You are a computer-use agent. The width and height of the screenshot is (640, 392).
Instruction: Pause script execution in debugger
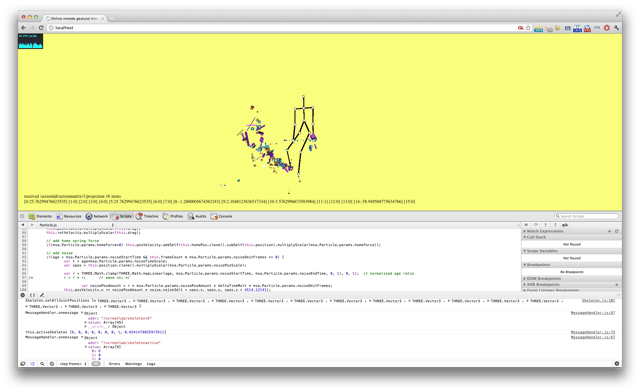coord(527,225)
